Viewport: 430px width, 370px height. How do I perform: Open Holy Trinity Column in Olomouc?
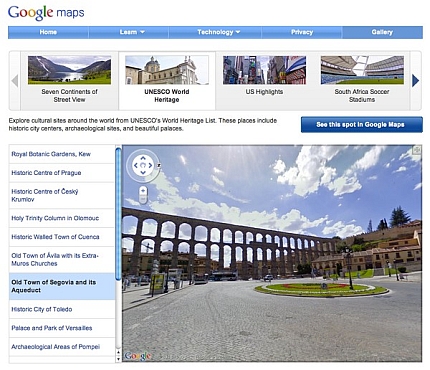point(62,218)
